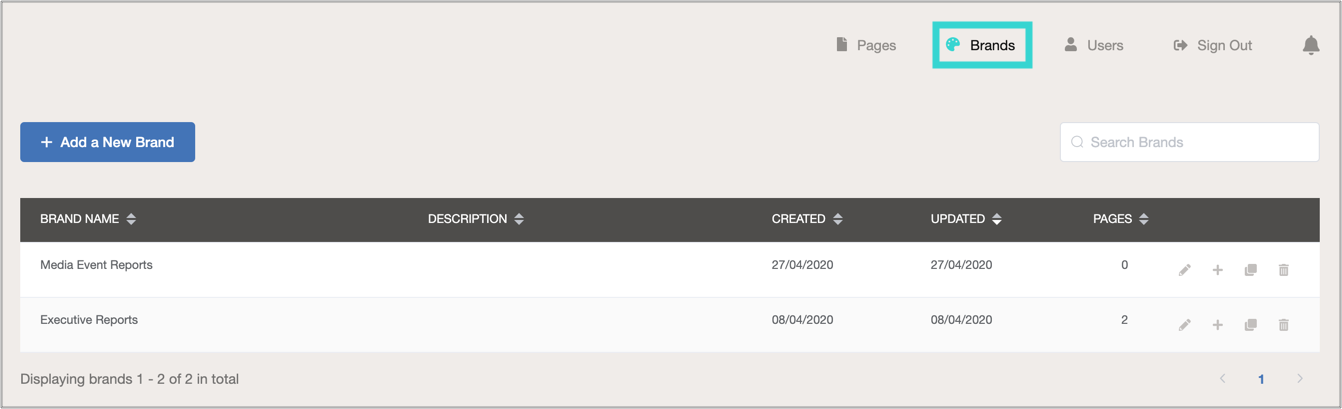Add a page to Executive Reports
This screenshot has width=1342, height=409.
[1217, 325]
